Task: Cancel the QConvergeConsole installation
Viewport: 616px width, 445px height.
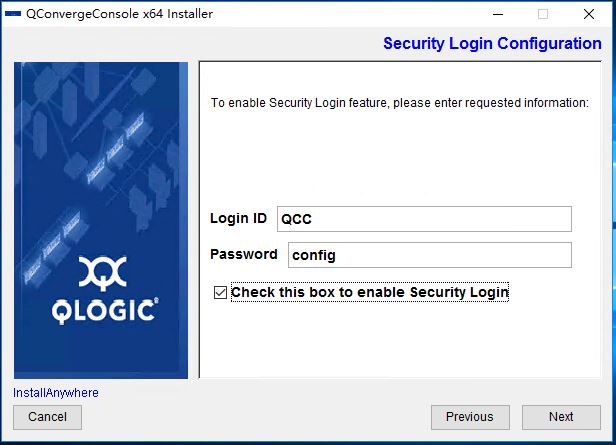Action: click(x=48, y=417)
